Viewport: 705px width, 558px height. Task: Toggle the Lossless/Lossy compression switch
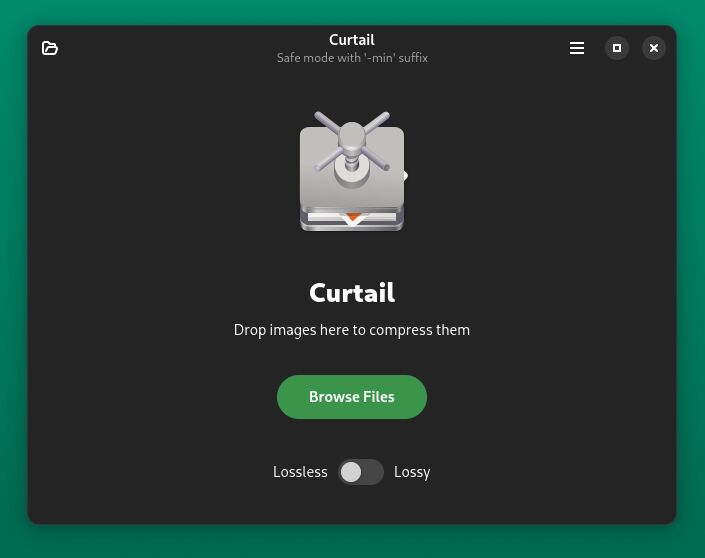(361, 472)
